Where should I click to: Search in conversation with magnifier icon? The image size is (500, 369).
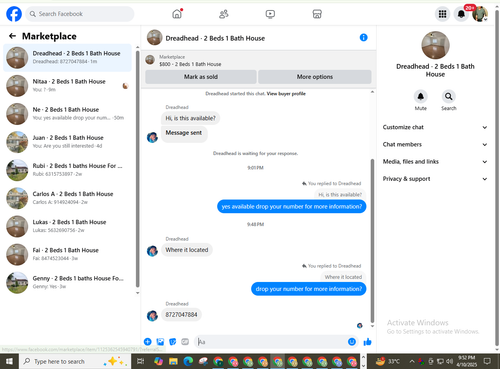(x=449, y=97)
